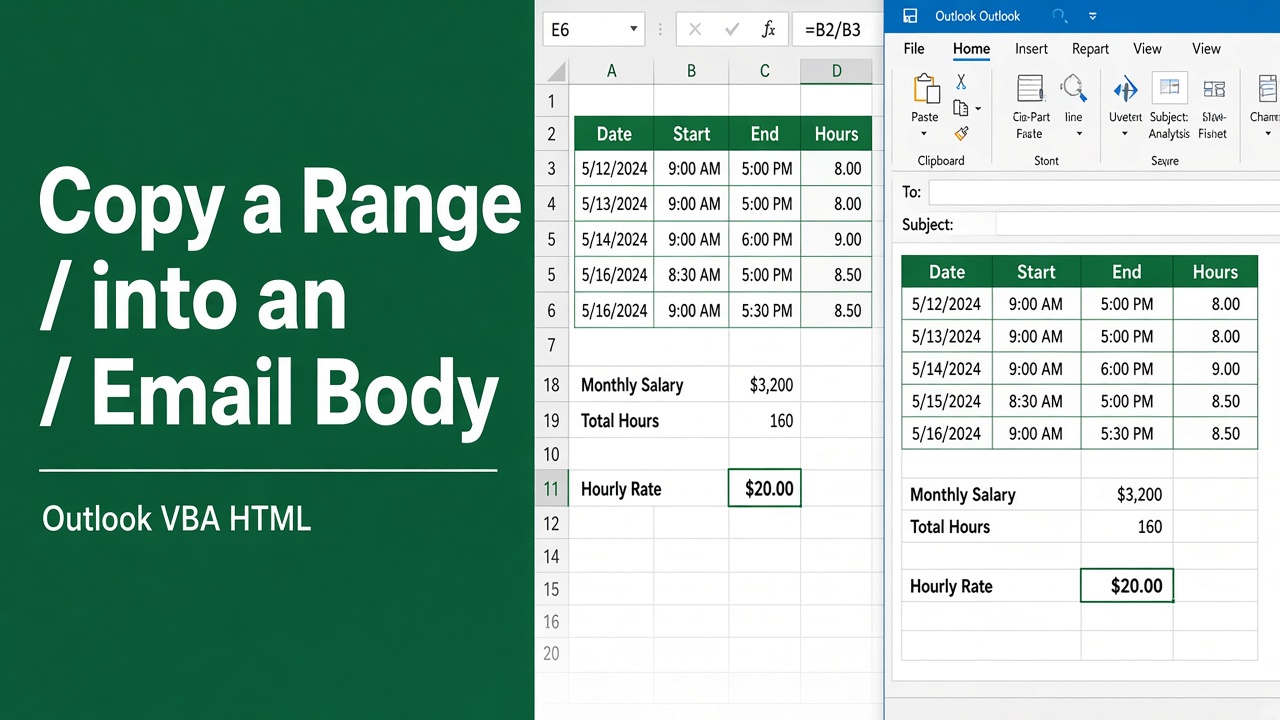This screenshot has width=1280, height=720.
Task: Expand the Paste dropdown arrow
Action: pos(924,134)
